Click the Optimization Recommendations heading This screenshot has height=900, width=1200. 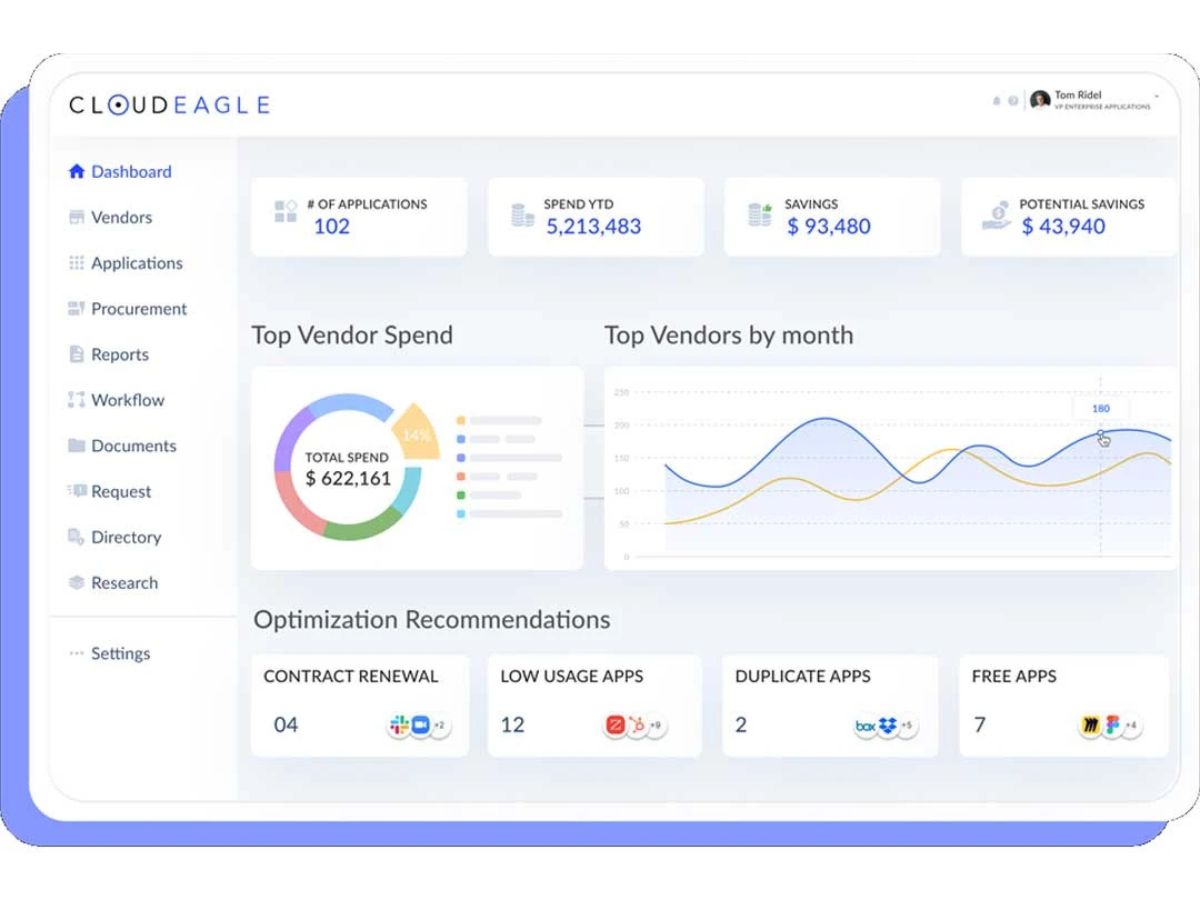point(432,620)
